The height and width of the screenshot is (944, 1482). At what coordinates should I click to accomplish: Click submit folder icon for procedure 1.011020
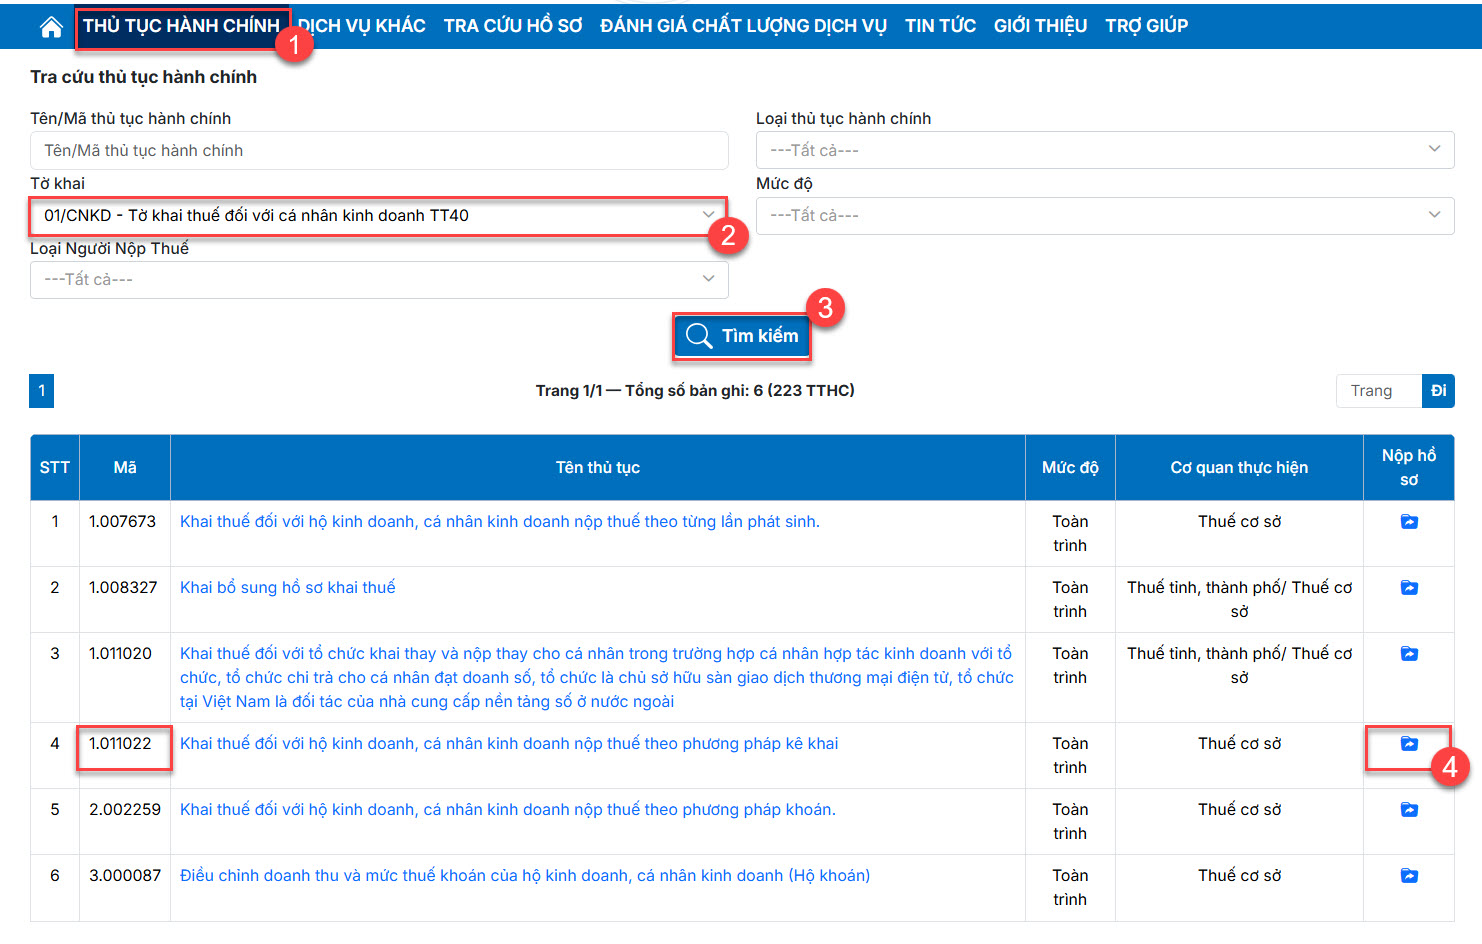coord(1409,654)
